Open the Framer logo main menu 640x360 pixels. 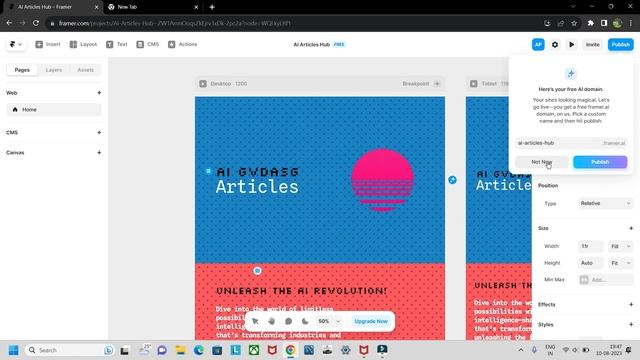coord(16,44)
